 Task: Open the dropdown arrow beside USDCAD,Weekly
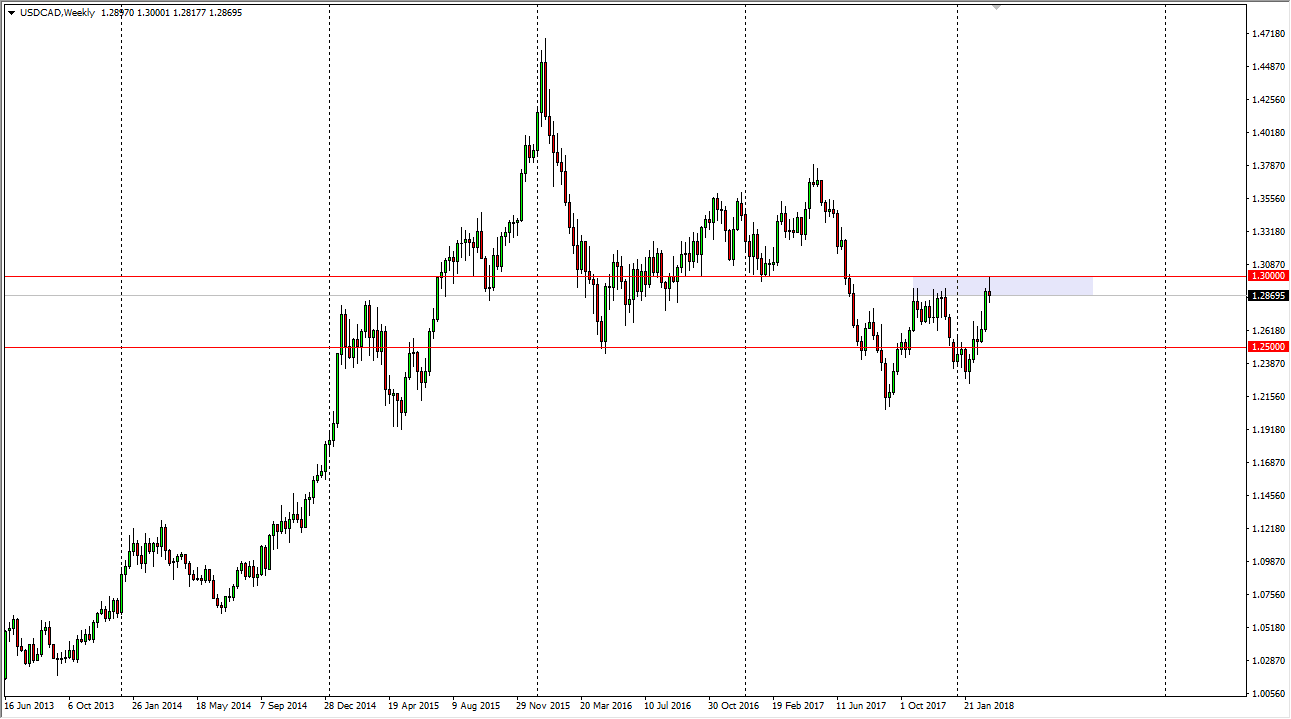[11, 13]
